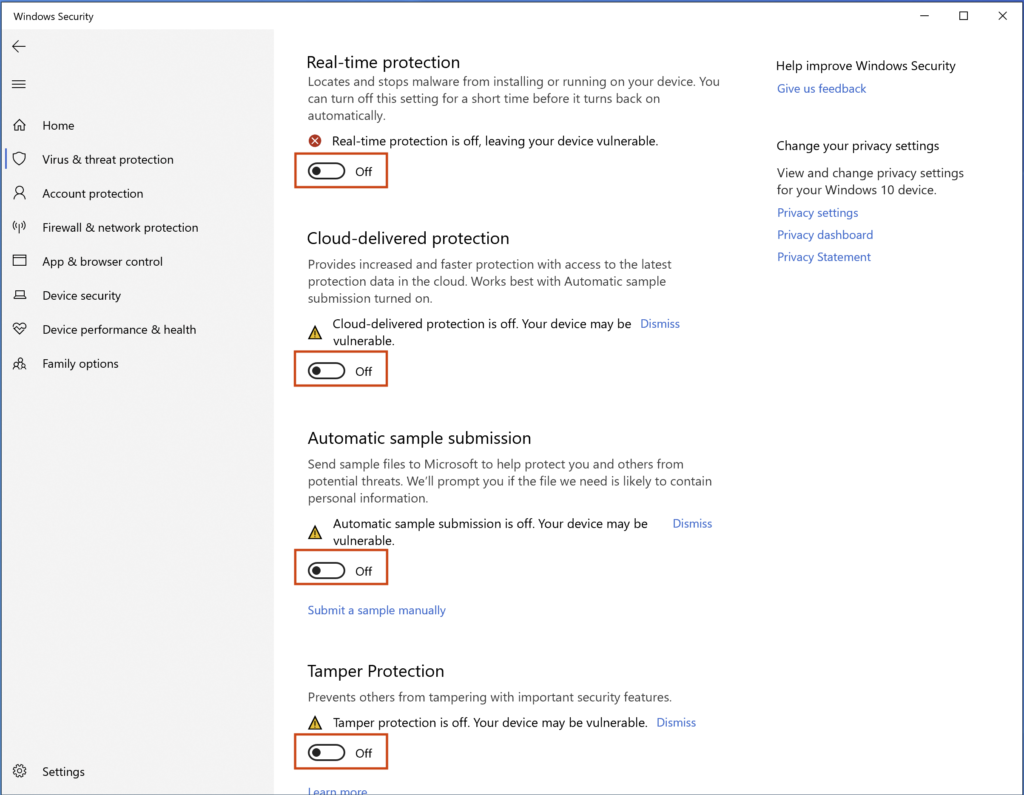Dismiss the Tamper protection warning
Viewport: 1024px width, 795px height.
pyautogui.click(x=676, y=723)
